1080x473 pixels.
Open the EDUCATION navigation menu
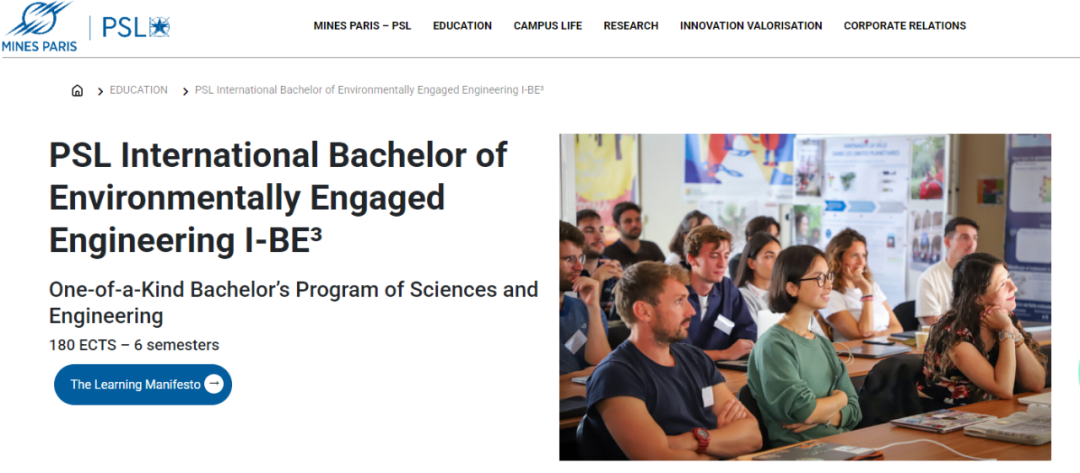[x=462, y=26]
